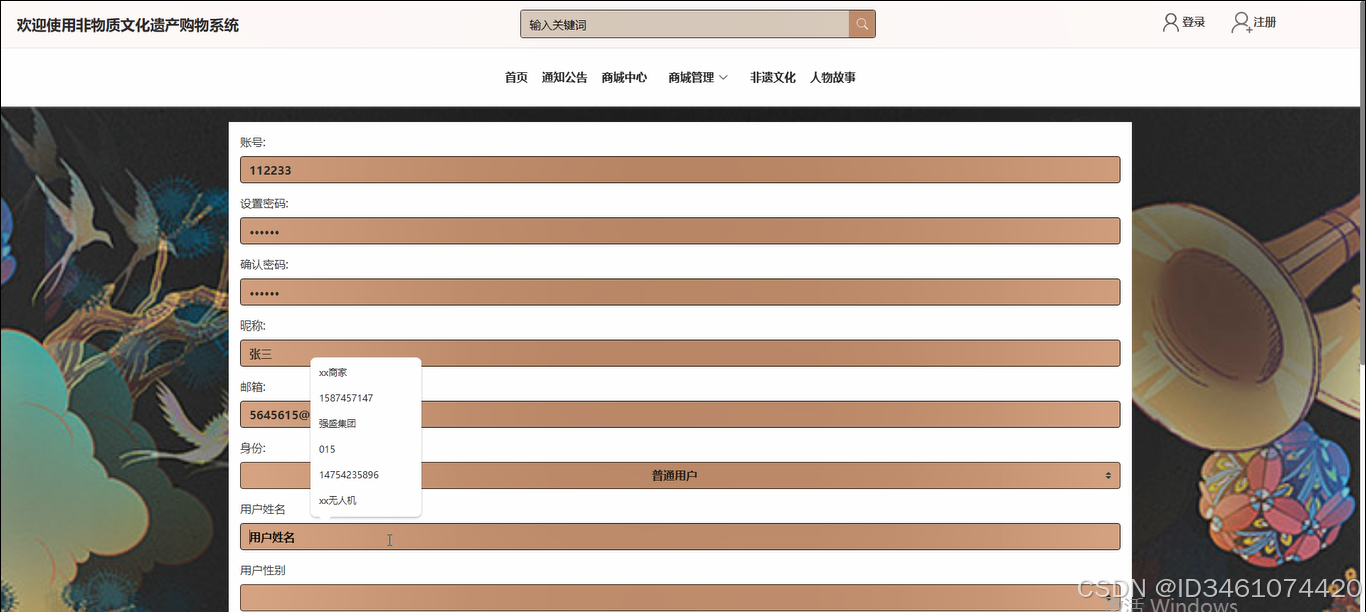Open 通知公告 menu item
1366x612 pixels.
click(564, 77)
